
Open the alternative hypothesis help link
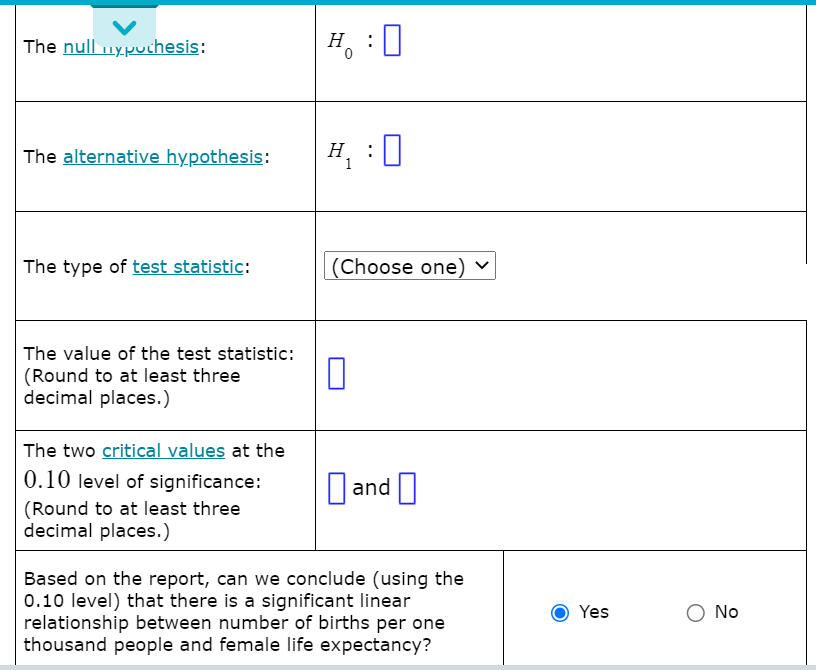(x=162, y=156)
